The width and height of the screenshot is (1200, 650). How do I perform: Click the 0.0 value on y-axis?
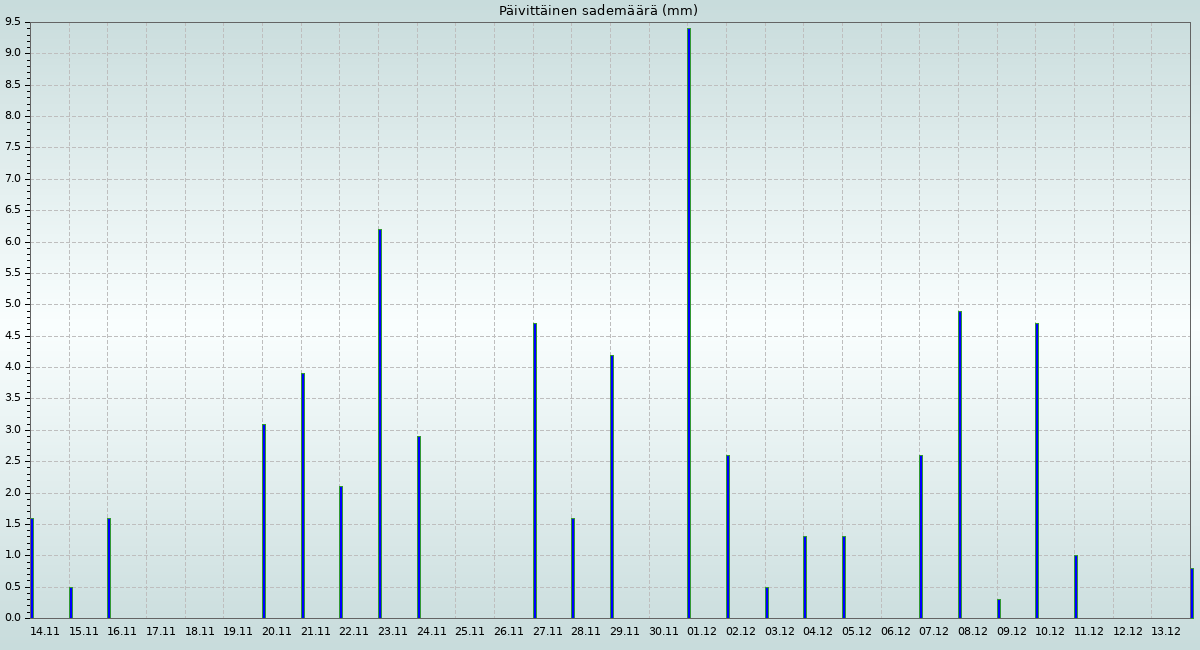click(12, 618)
